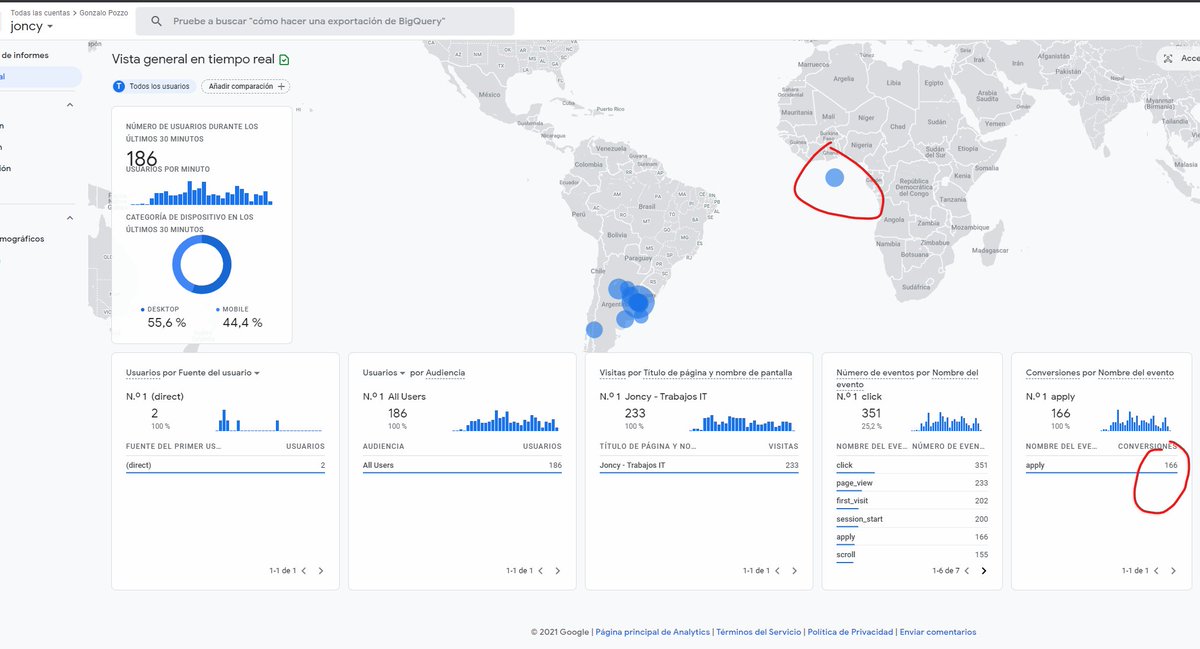Click the All Users audience row
The width and height of the screenshot is (1200, 649).
tap(462, 465)
